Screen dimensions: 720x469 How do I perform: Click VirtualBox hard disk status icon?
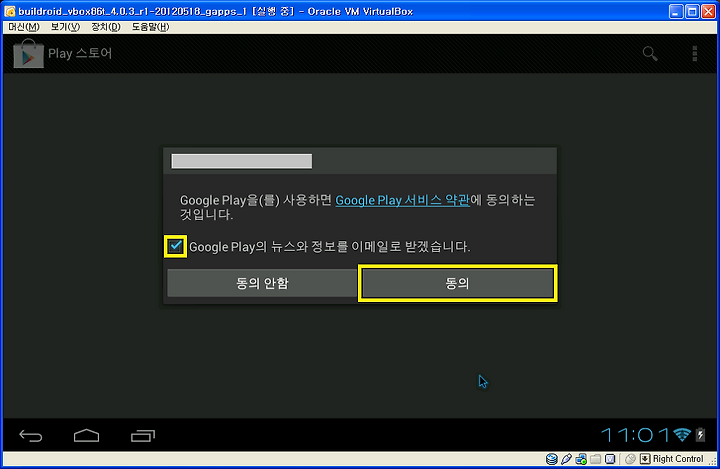(551, 459)
